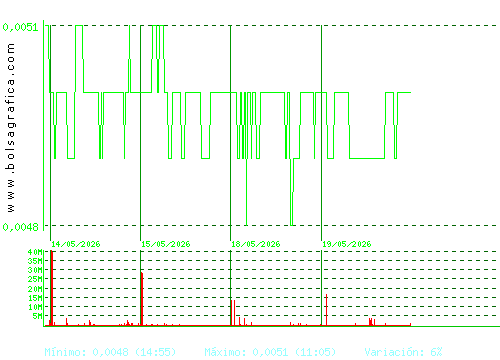500x360 pixels.
Task: Select the 14/05/2026 date label
Action: (76, 244)
